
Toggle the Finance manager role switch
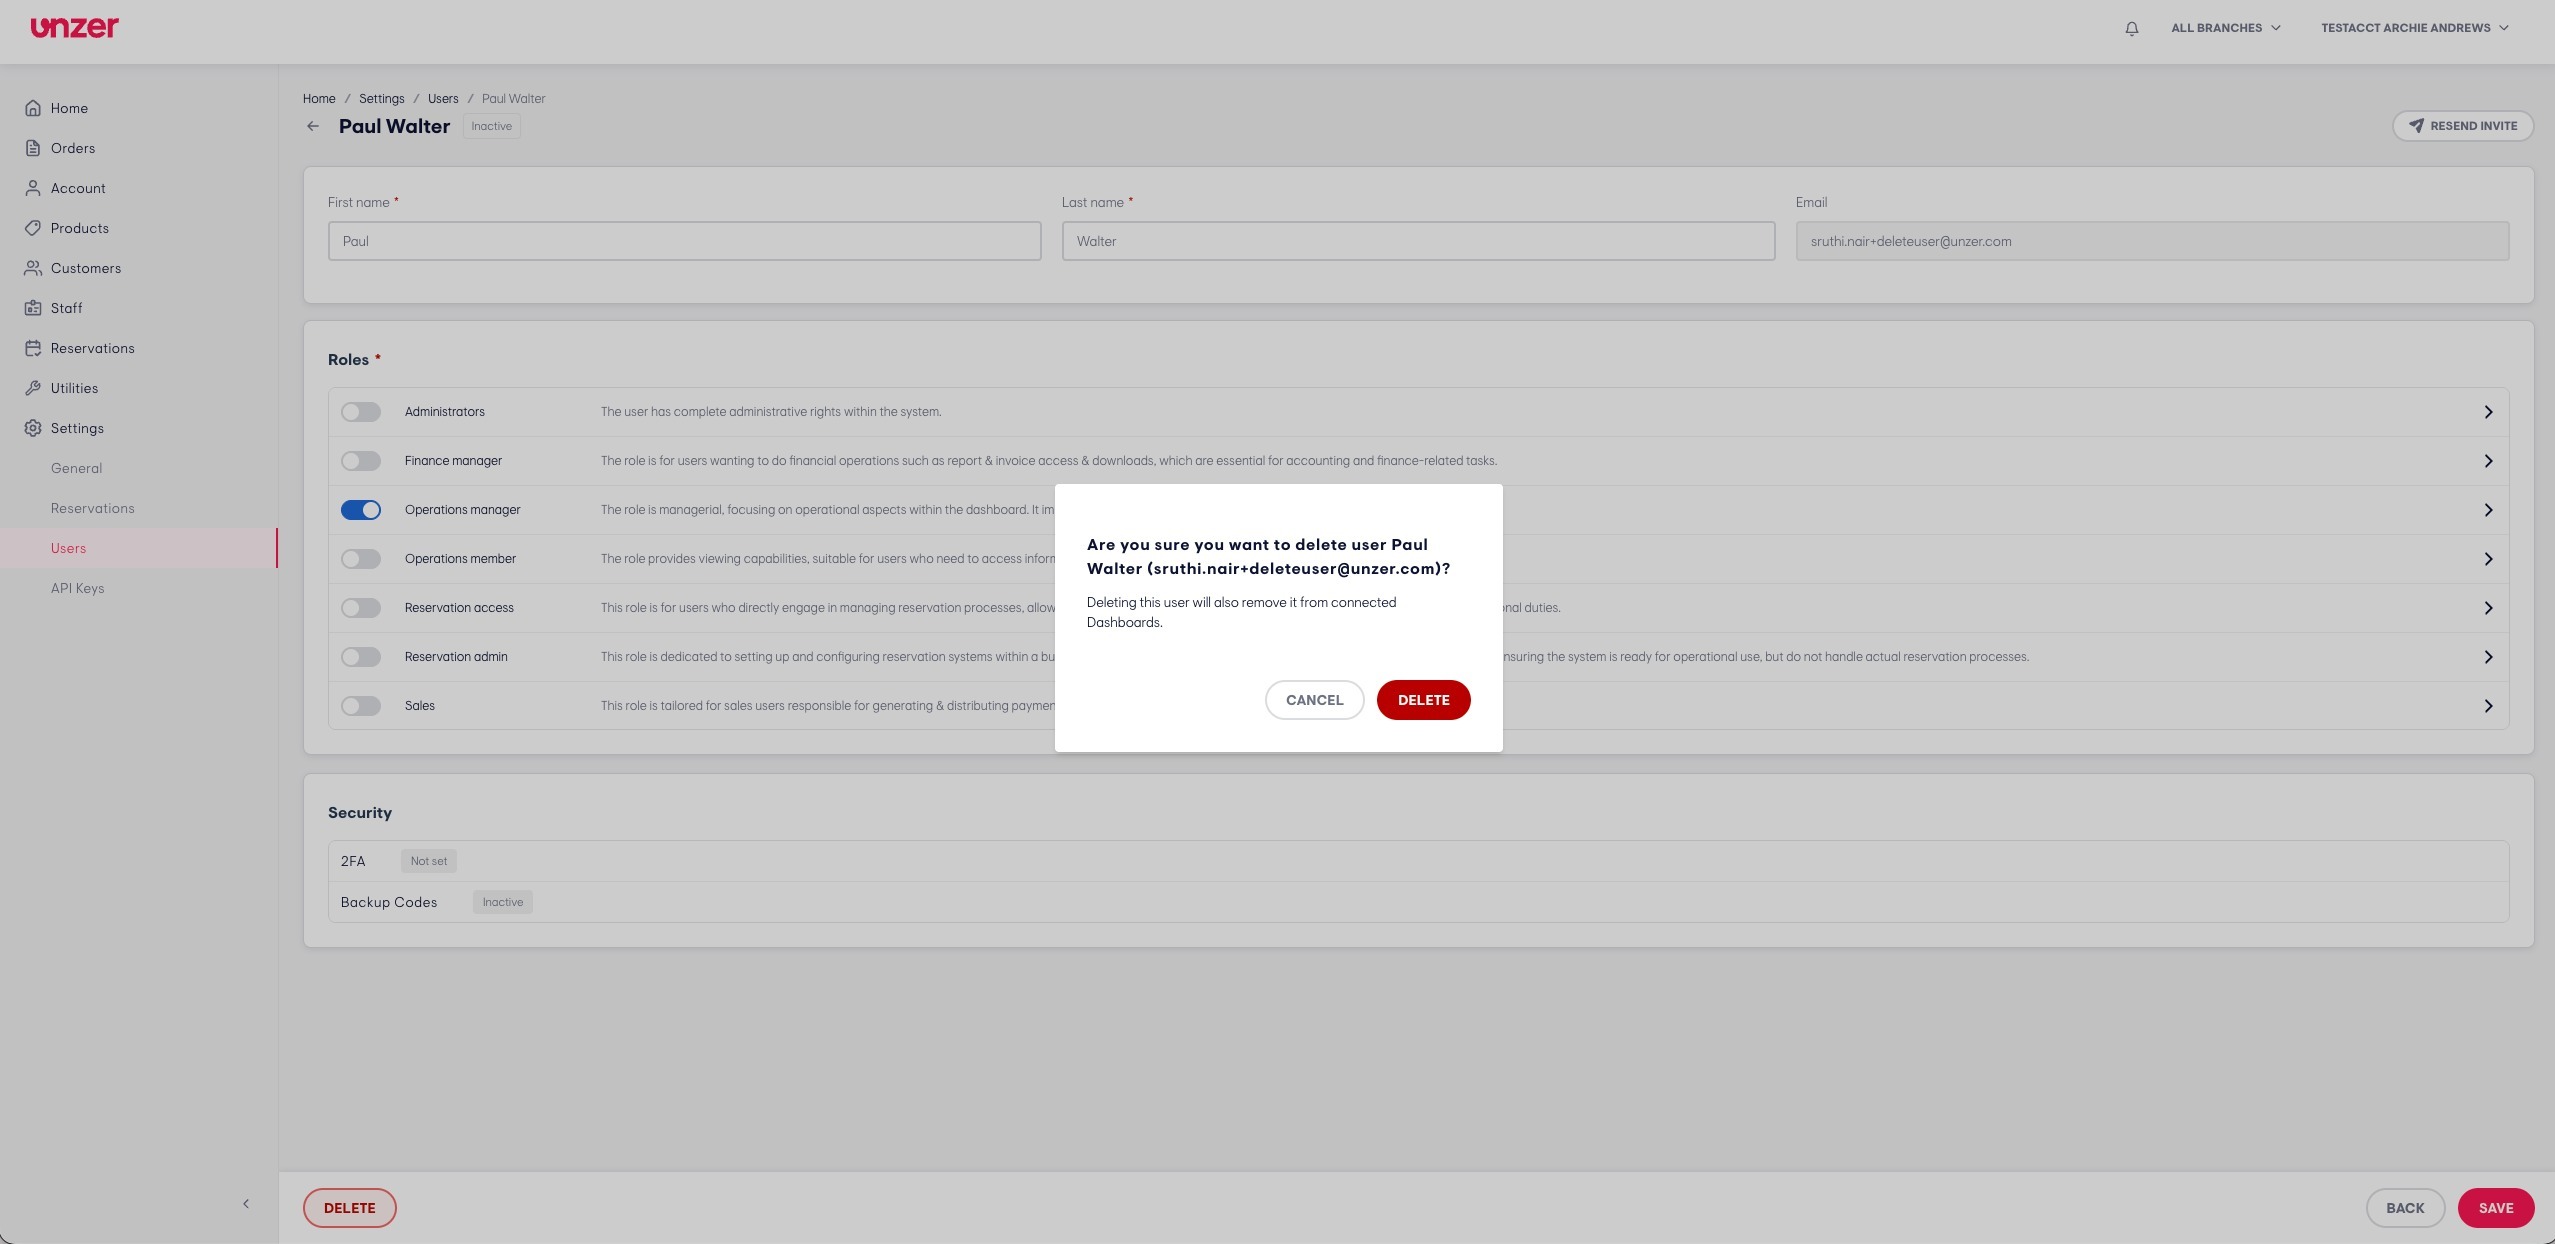tap(361, 461)
